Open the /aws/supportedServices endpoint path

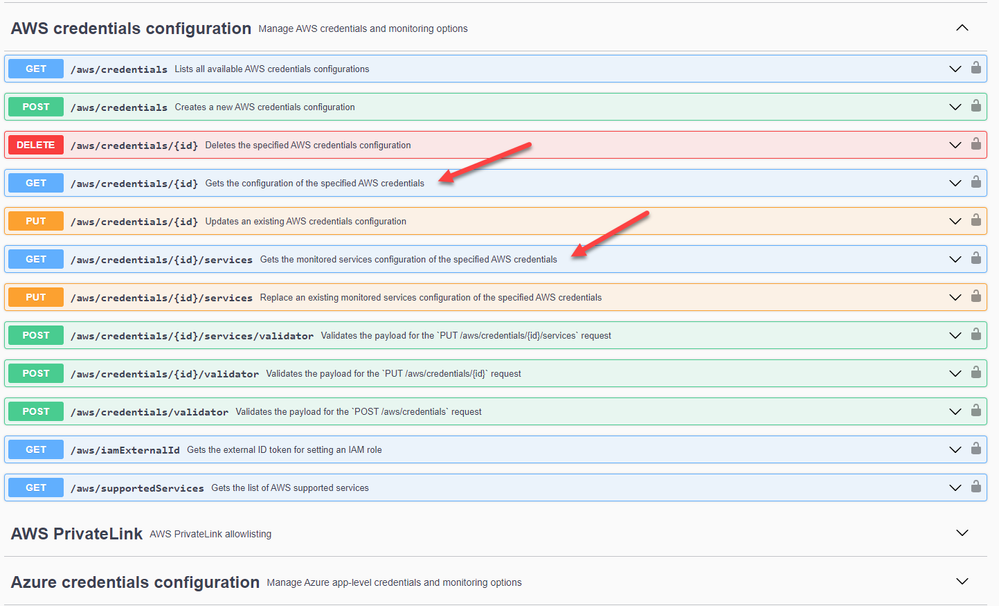click(137, 488)
